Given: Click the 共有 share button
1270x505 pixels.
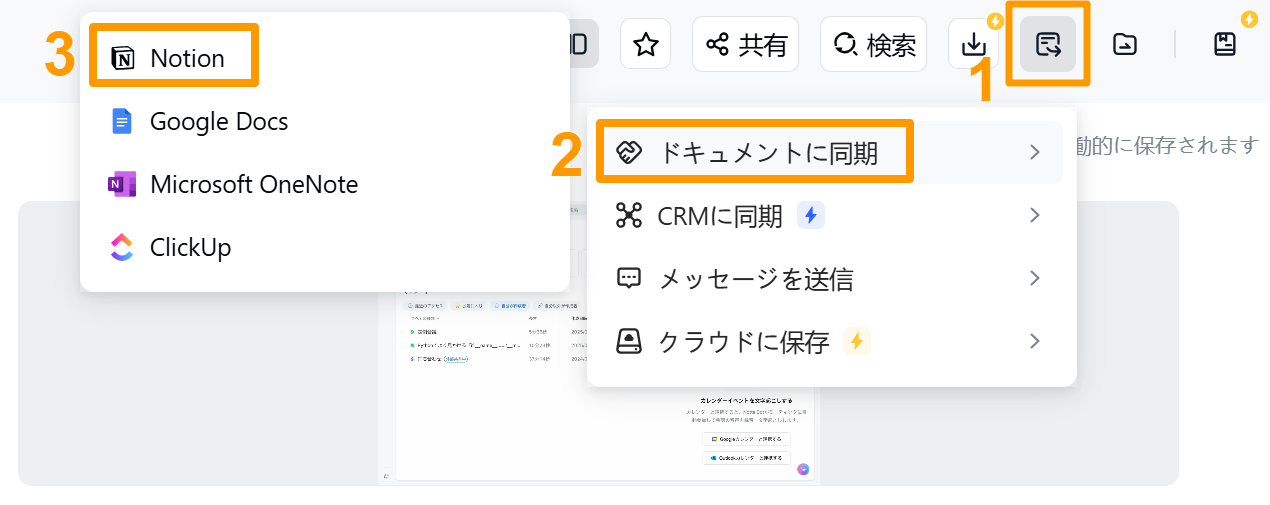Looking at the screenshot, I should click(745, 44).
